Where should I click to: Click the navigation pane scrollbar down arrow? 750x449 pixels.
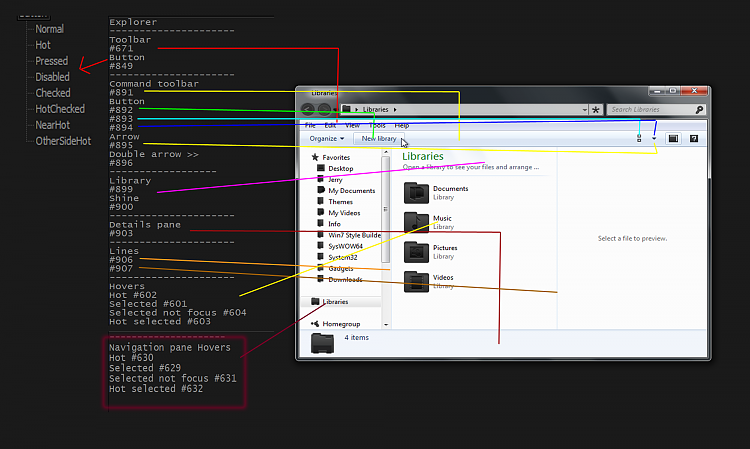coord(386,325)
